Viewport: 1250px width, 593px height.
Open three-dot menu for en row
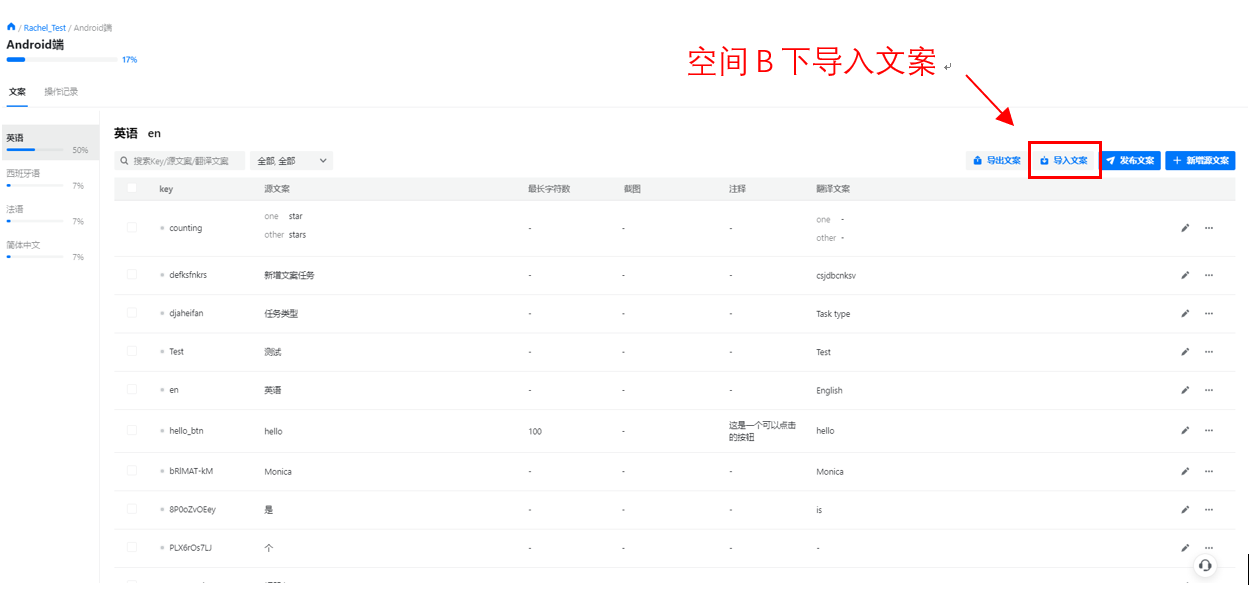tap(1208, 390)
